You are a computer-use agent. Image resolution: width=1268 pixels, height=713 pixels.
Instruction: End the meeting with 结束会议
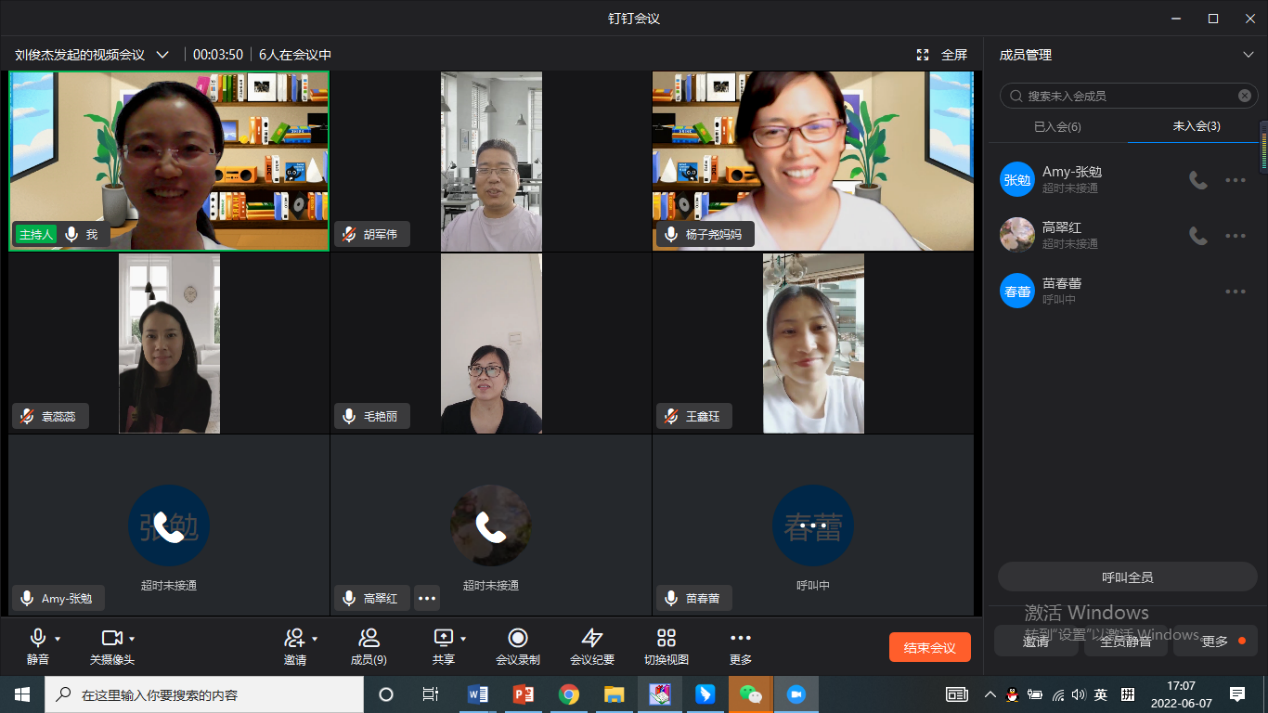point(930,647)
